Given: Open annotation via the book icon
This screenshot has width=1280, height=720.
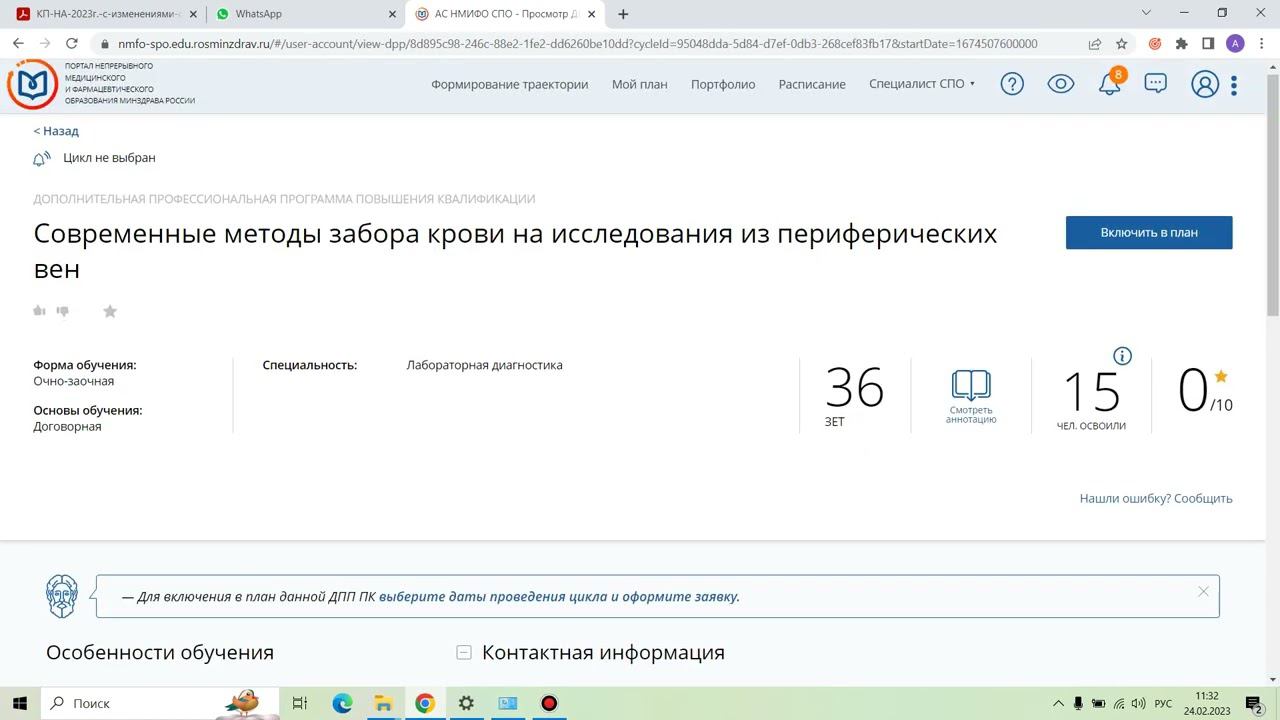Looking at the screenshot, I should [971, 385].
